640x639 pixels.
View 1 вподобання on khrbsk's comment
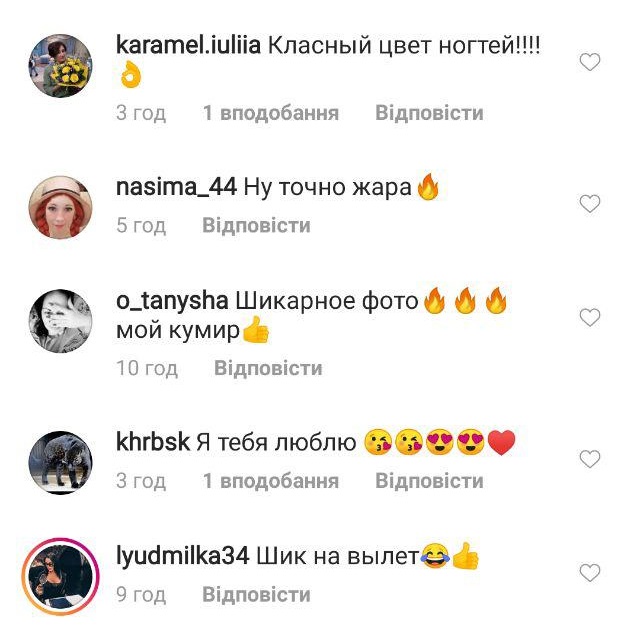tap(271, 481)
